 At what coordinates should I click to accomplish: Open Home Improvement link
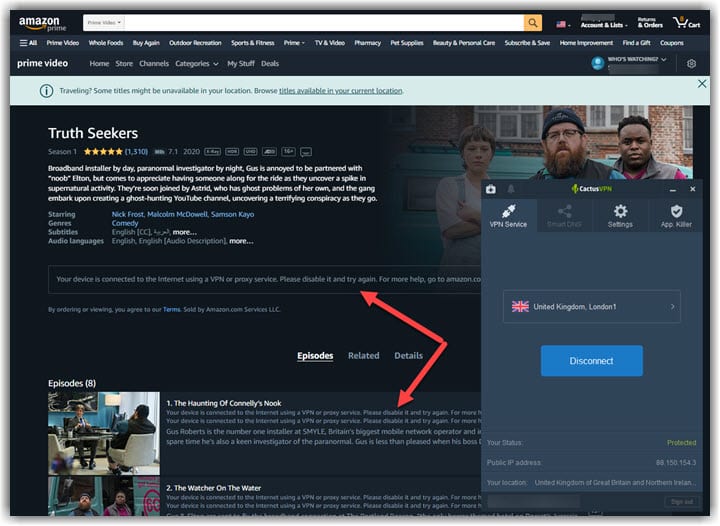point(586,43)
